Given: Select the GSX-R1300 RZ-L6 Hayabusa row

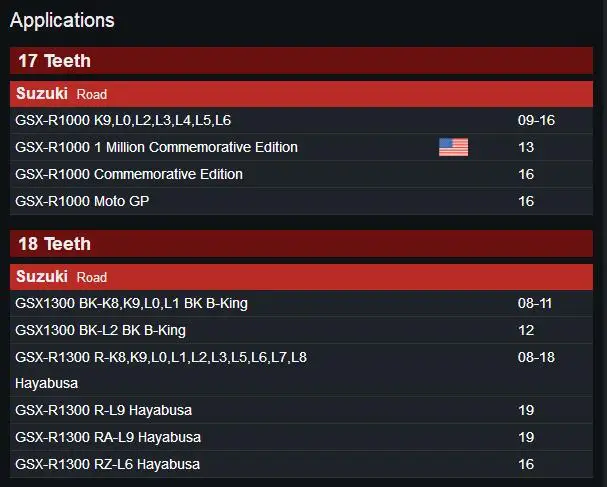Looking at the screenshot, I should coord(301,464).
